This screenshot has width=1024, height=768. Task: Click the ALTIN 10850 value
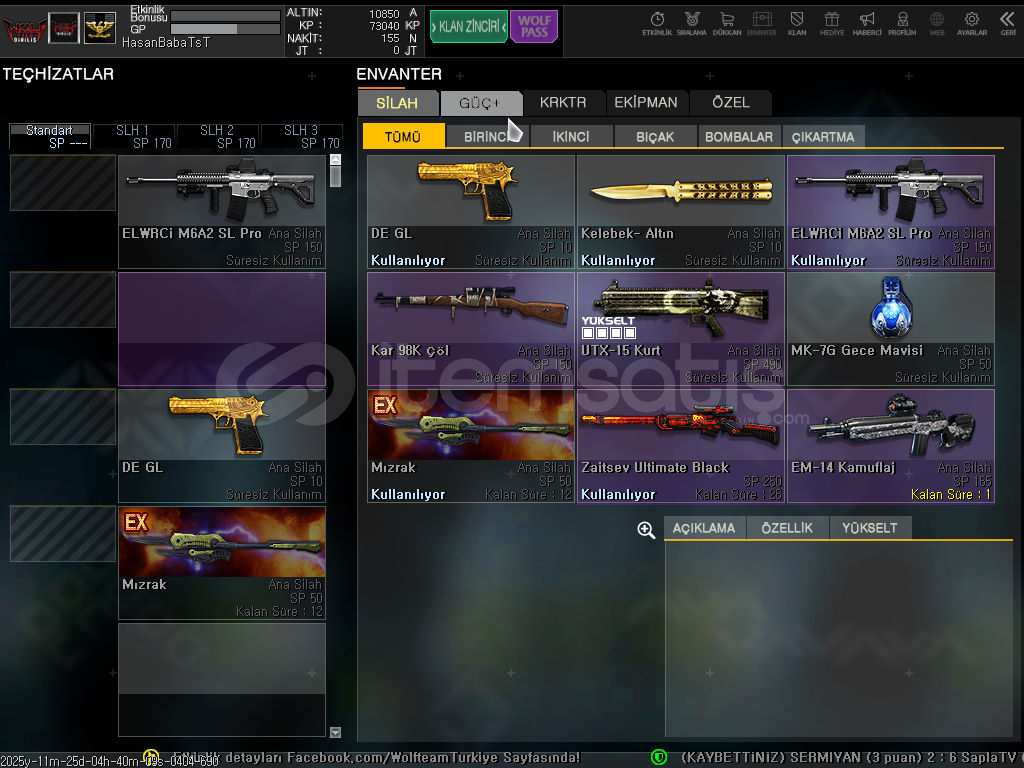[x=384, y=14]
